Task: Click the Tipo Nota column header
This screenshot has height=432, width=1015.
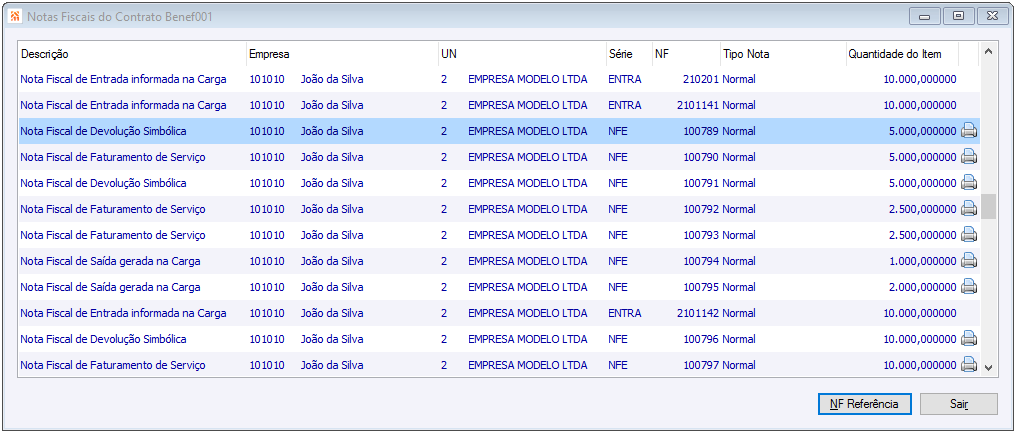Action: (x=781, y=54)
